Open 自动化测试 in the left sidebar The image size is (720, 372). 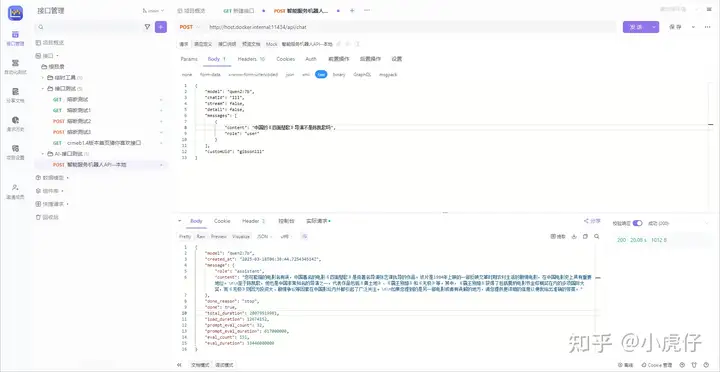(x=16, y=67)
